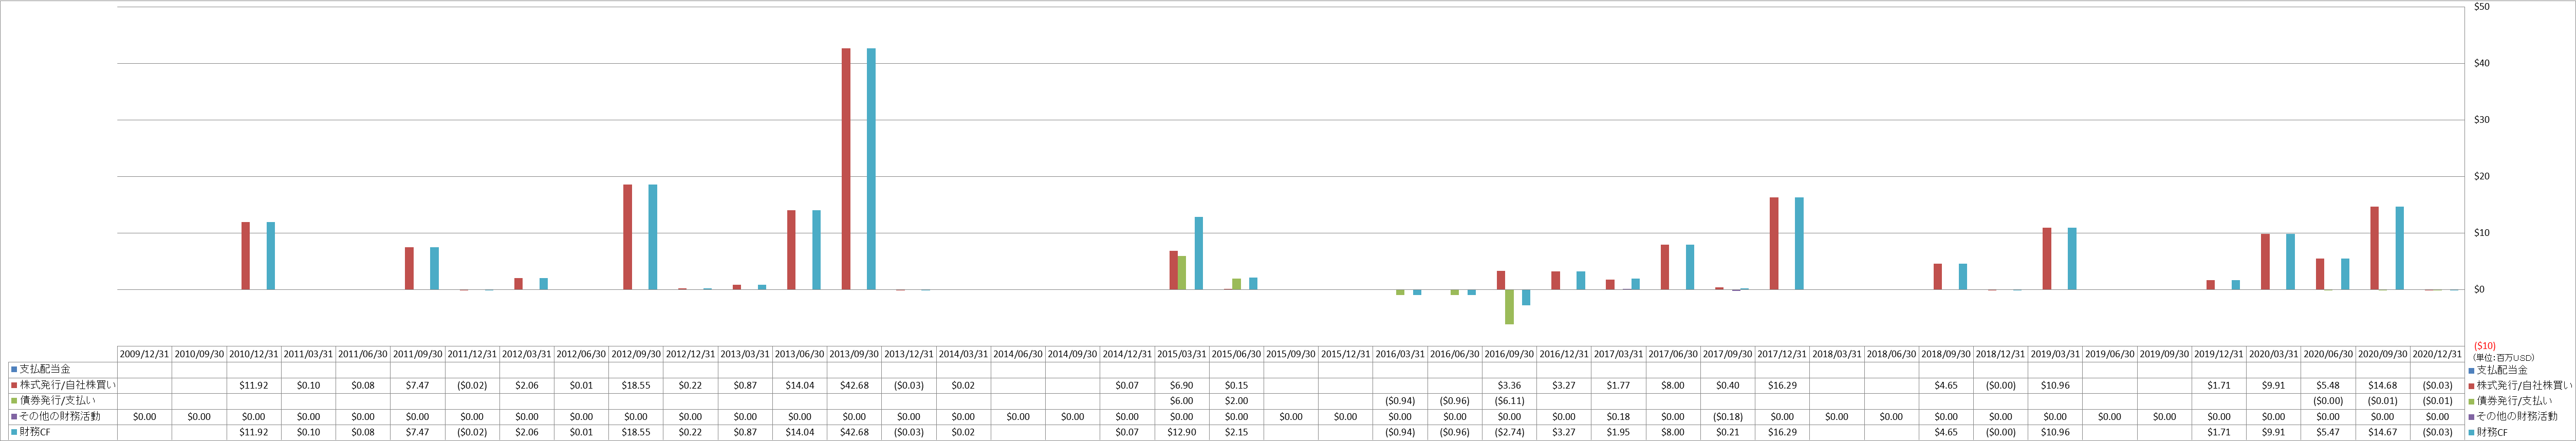
Task: Click ($6.11) in the 債券発行/支払い row
Action: click(x=1509, y=401)
